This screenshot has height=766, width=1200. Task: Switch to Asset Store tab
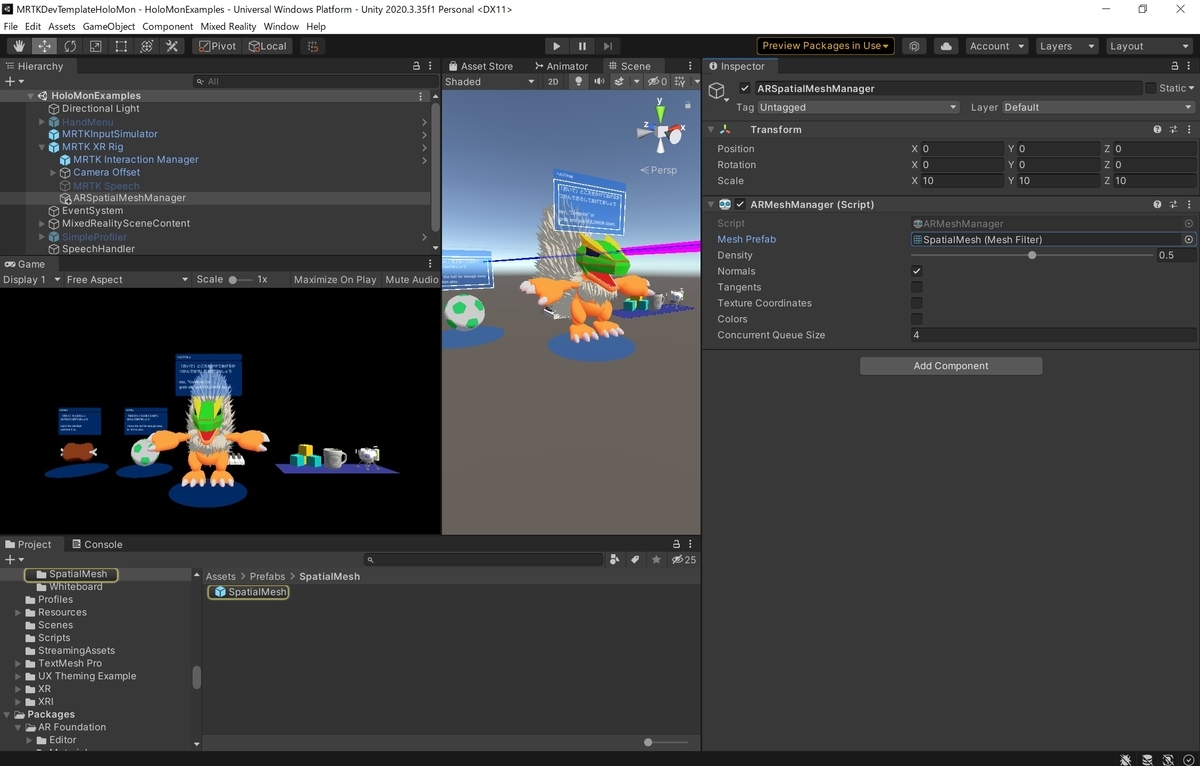[480, 66]
